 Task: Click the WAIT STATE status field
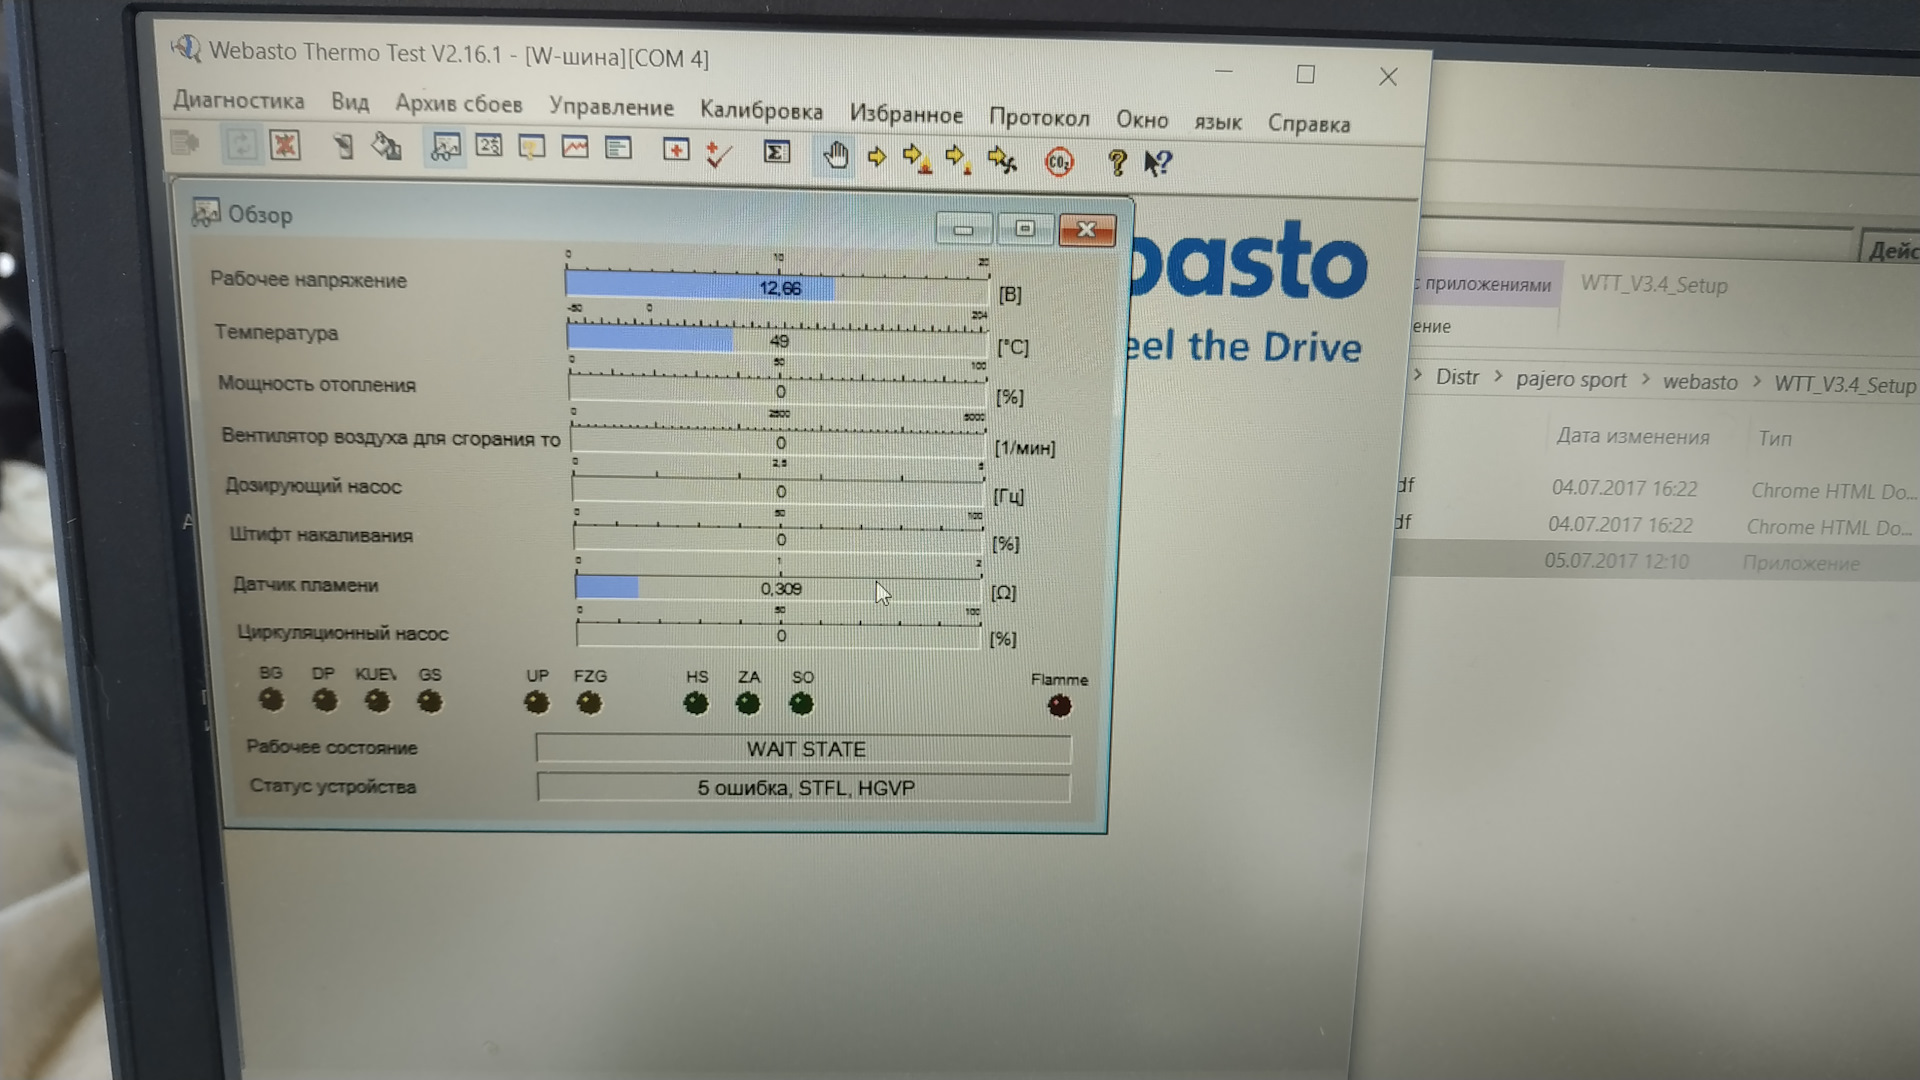pyautogui.click(x=804, y=749)
